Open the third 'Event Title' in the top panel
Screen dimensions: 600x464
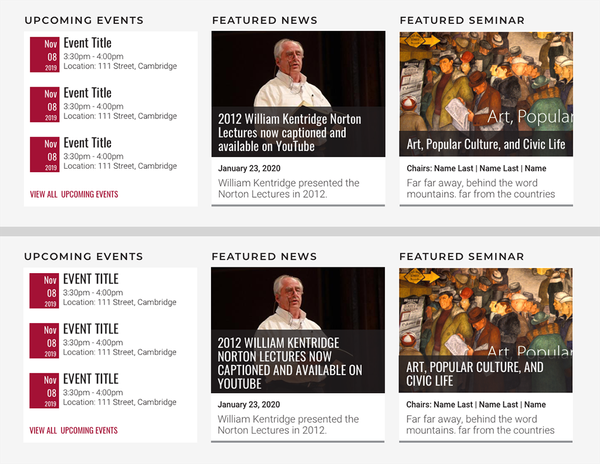point(87,143)
